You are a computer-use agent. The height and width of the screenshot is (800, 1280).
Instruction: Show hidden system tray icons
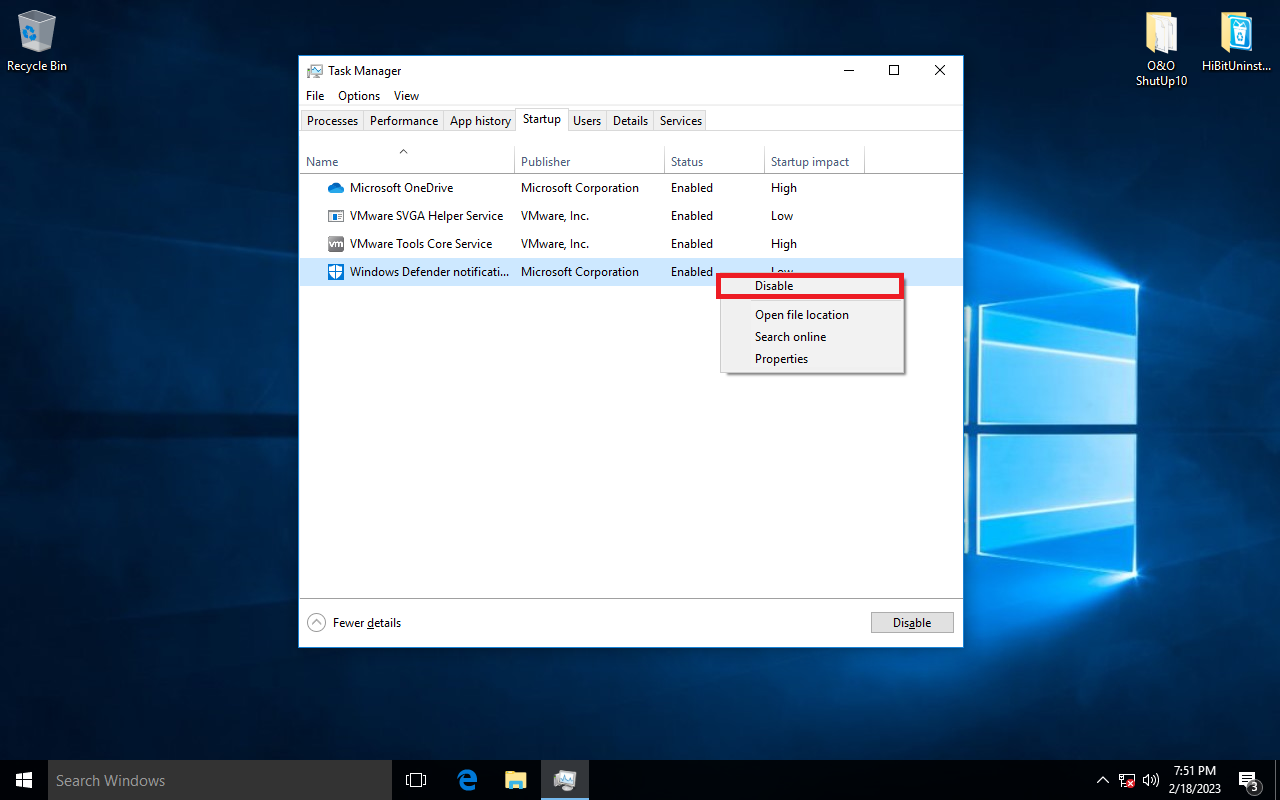pyautogui.click(x=1103, y=780)
